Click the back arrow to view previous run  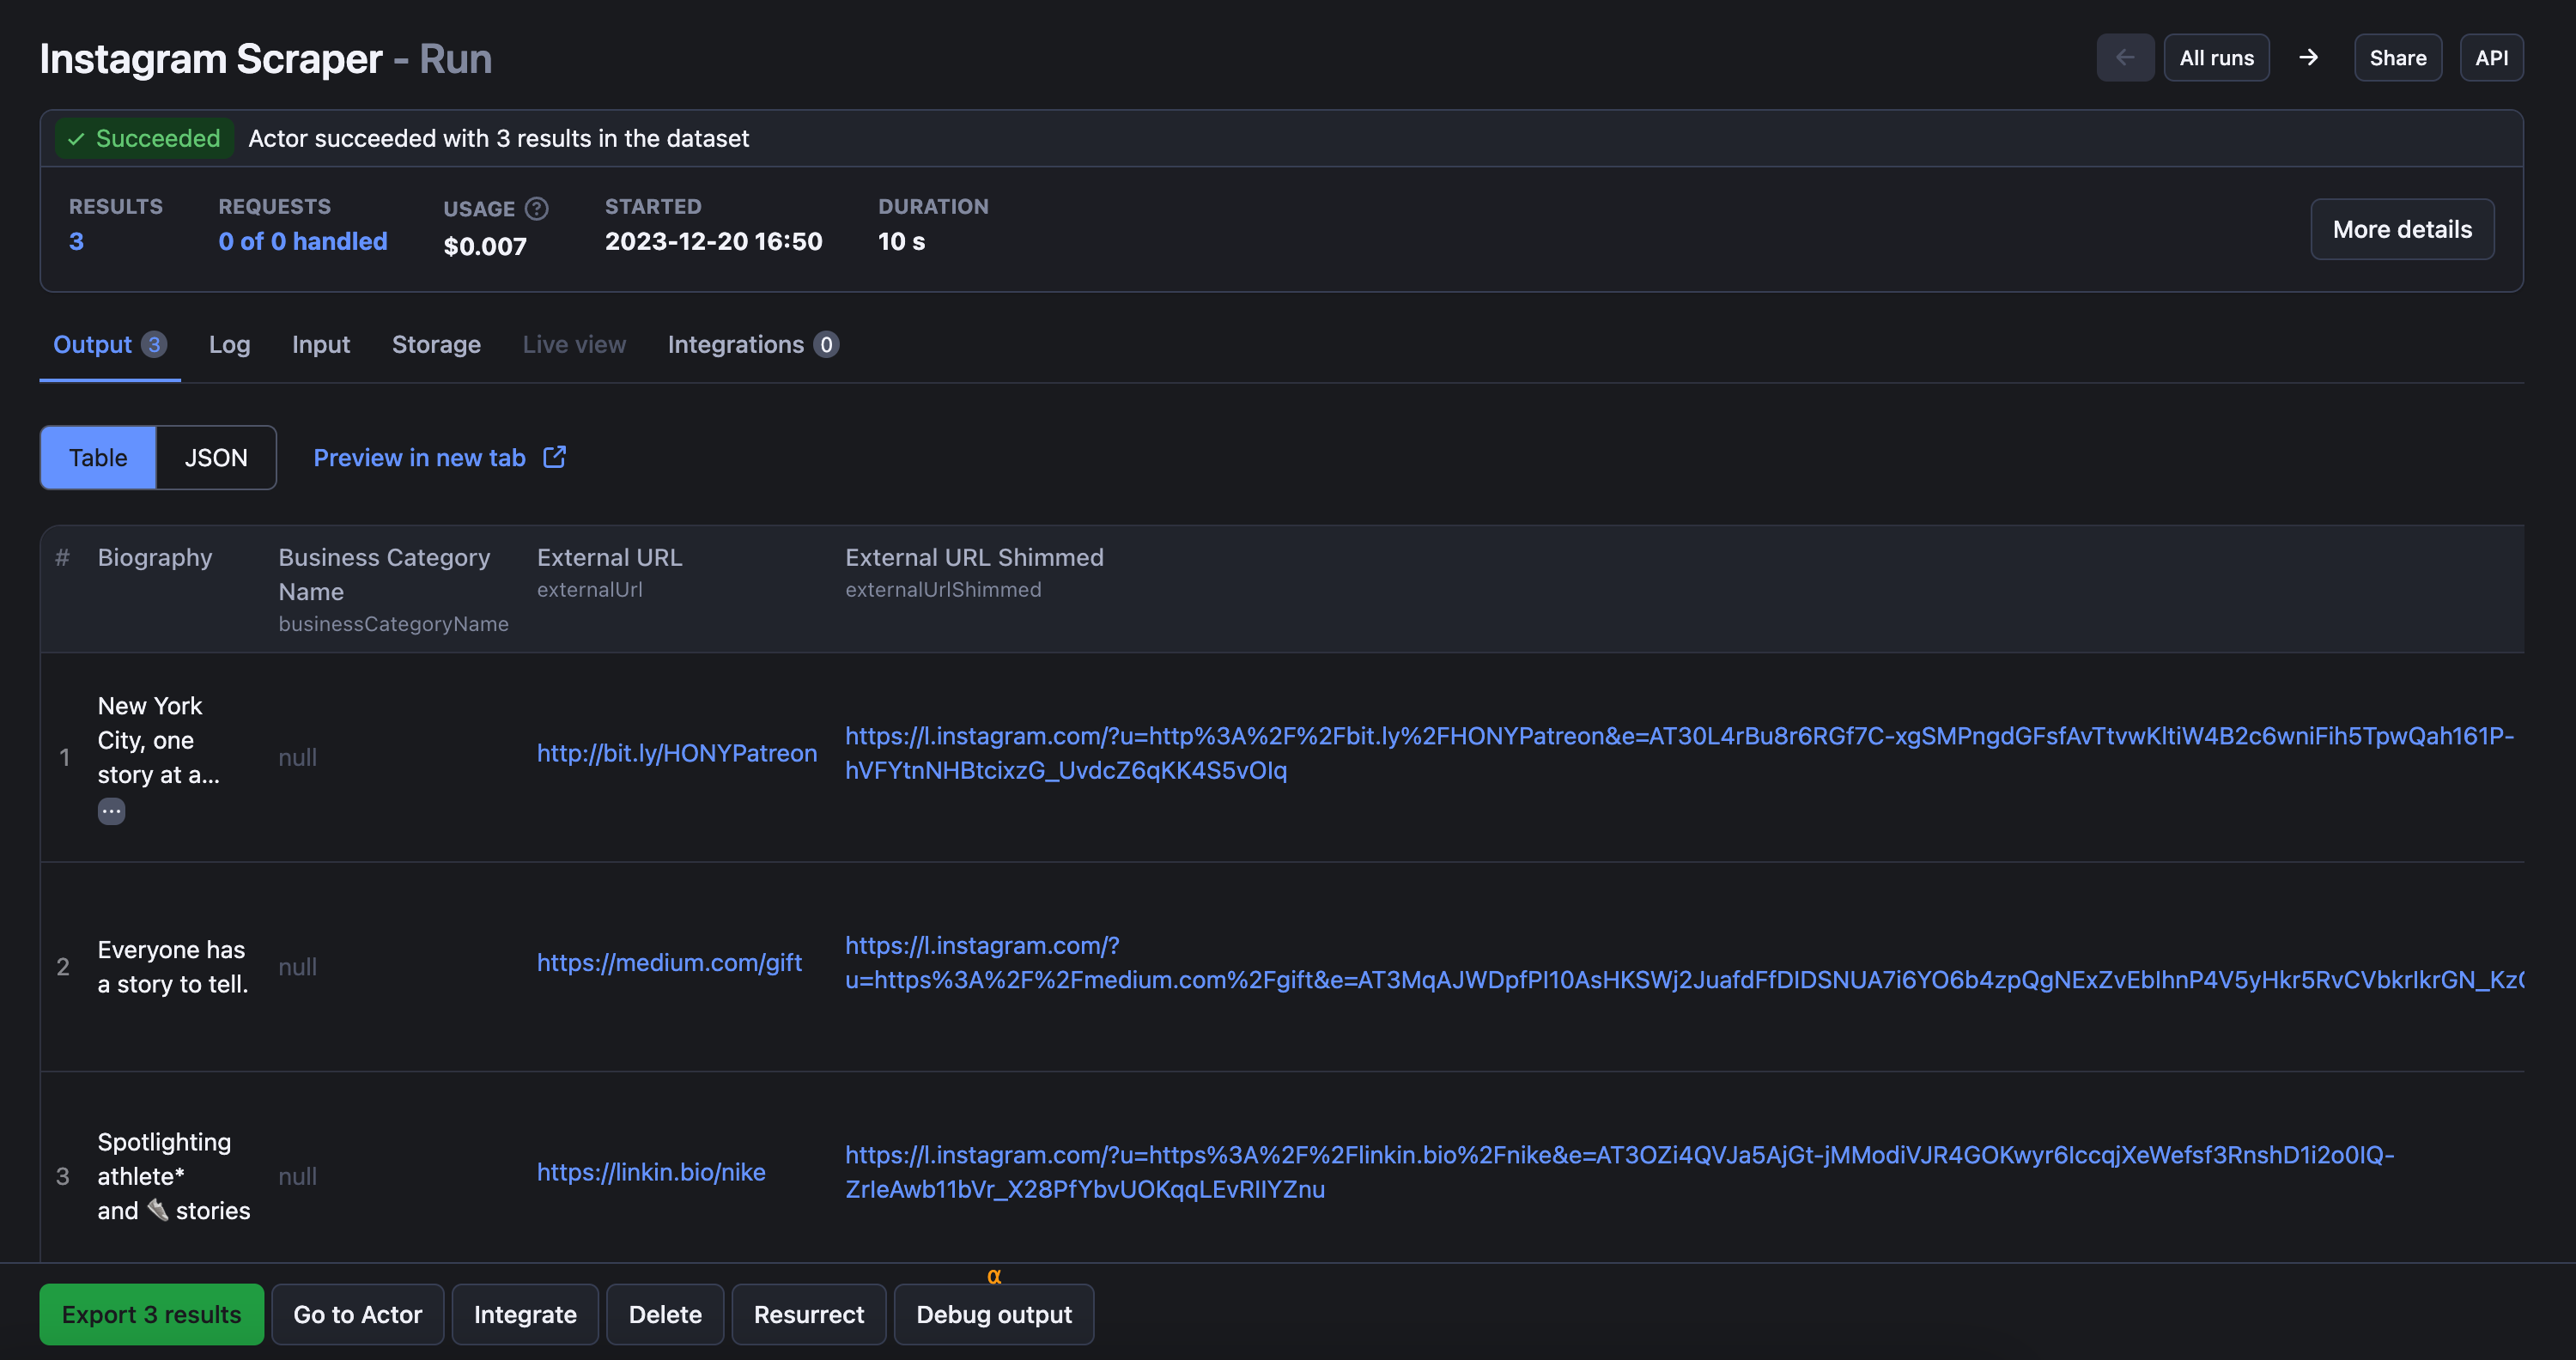pyautogui.click(x=2125, y=57)
